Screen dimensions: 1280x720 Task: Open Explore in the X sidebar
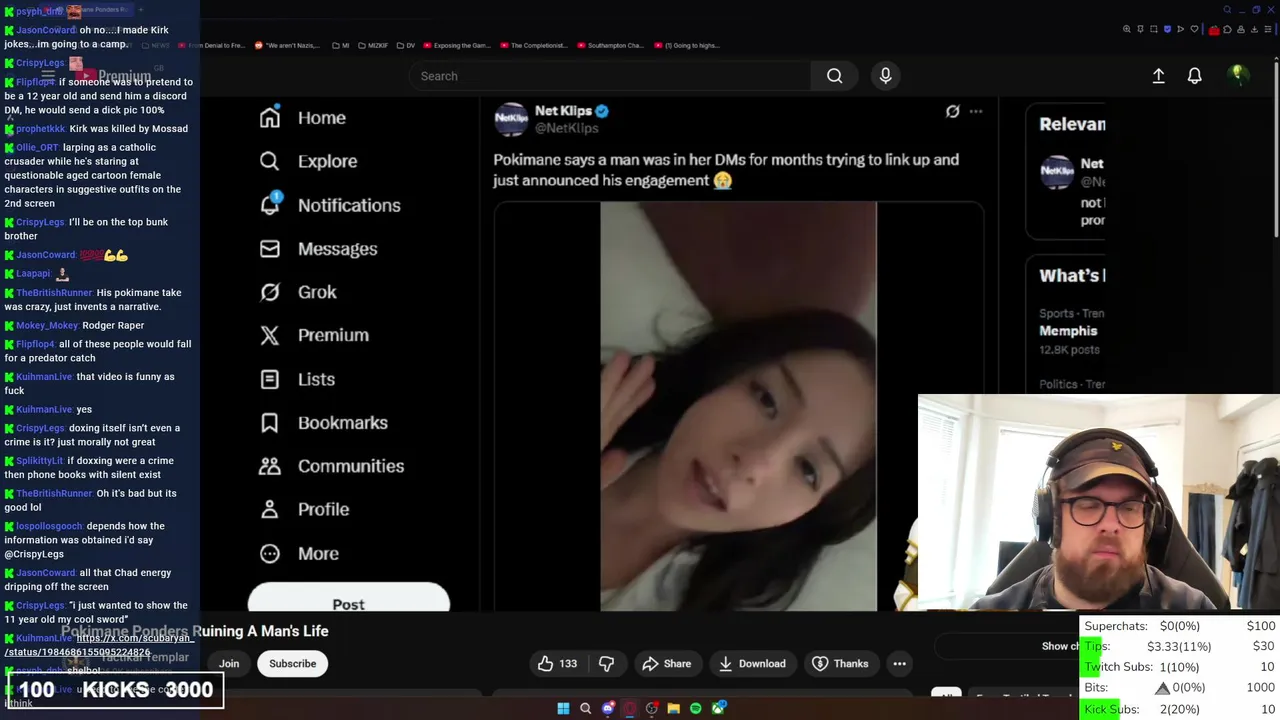(x=308, y=161)
